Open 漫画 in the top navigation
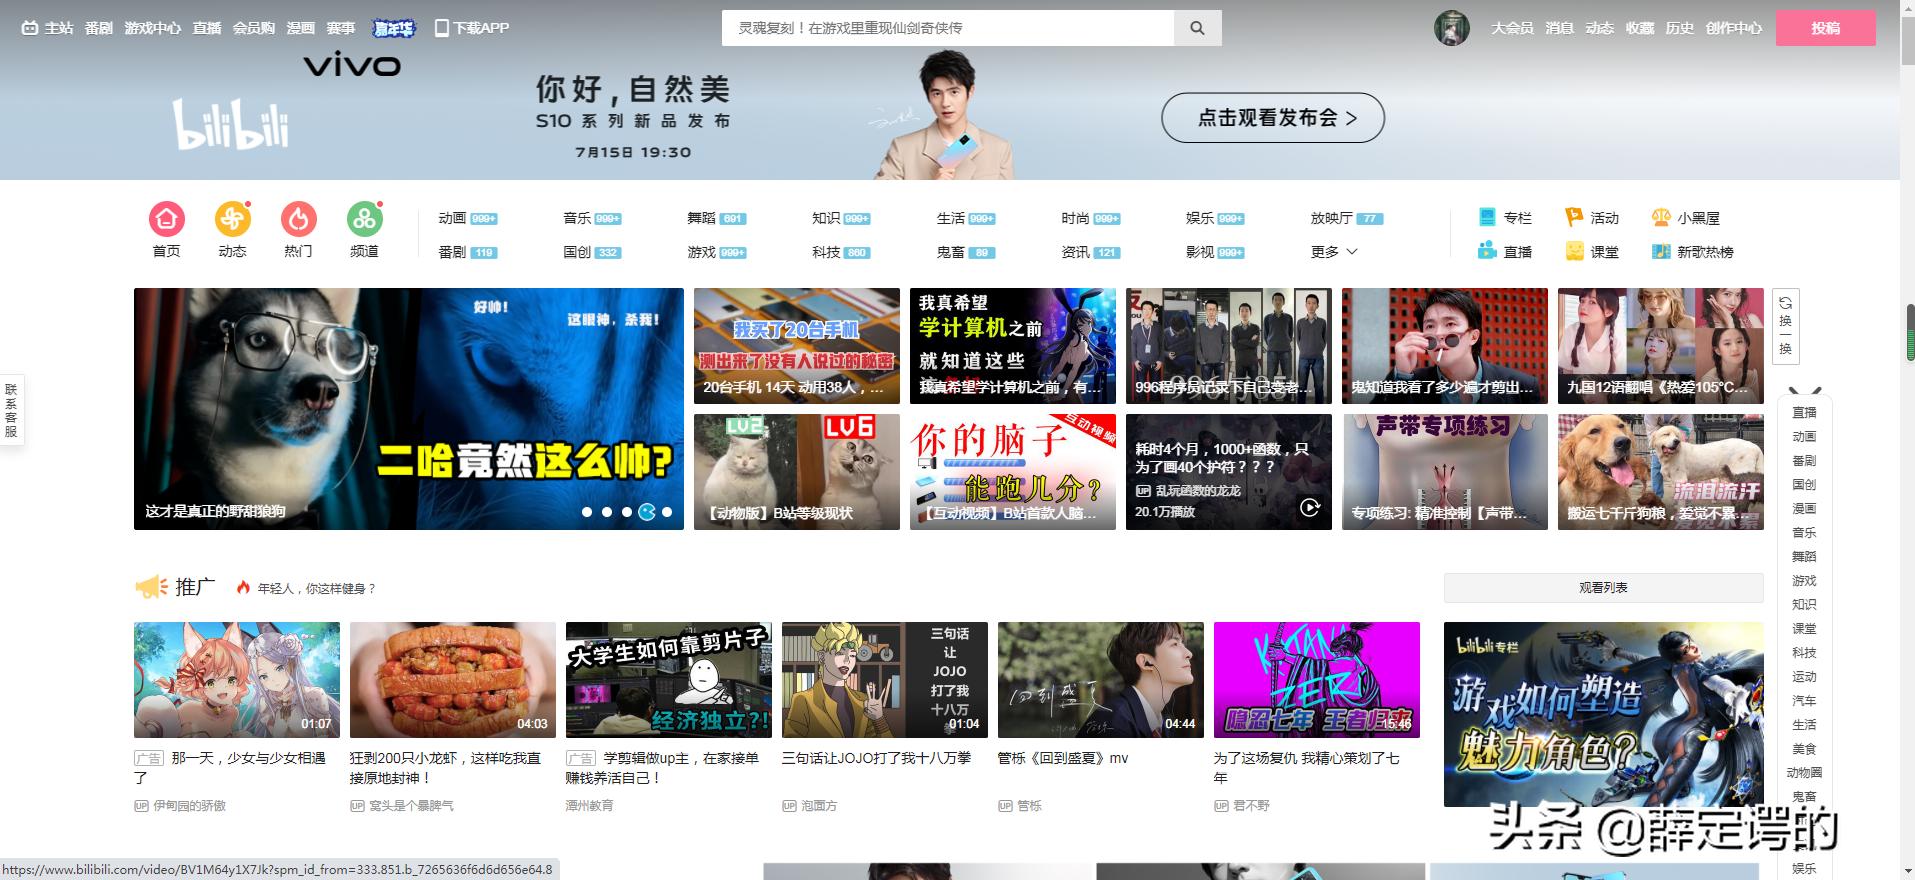 [300, 28]
